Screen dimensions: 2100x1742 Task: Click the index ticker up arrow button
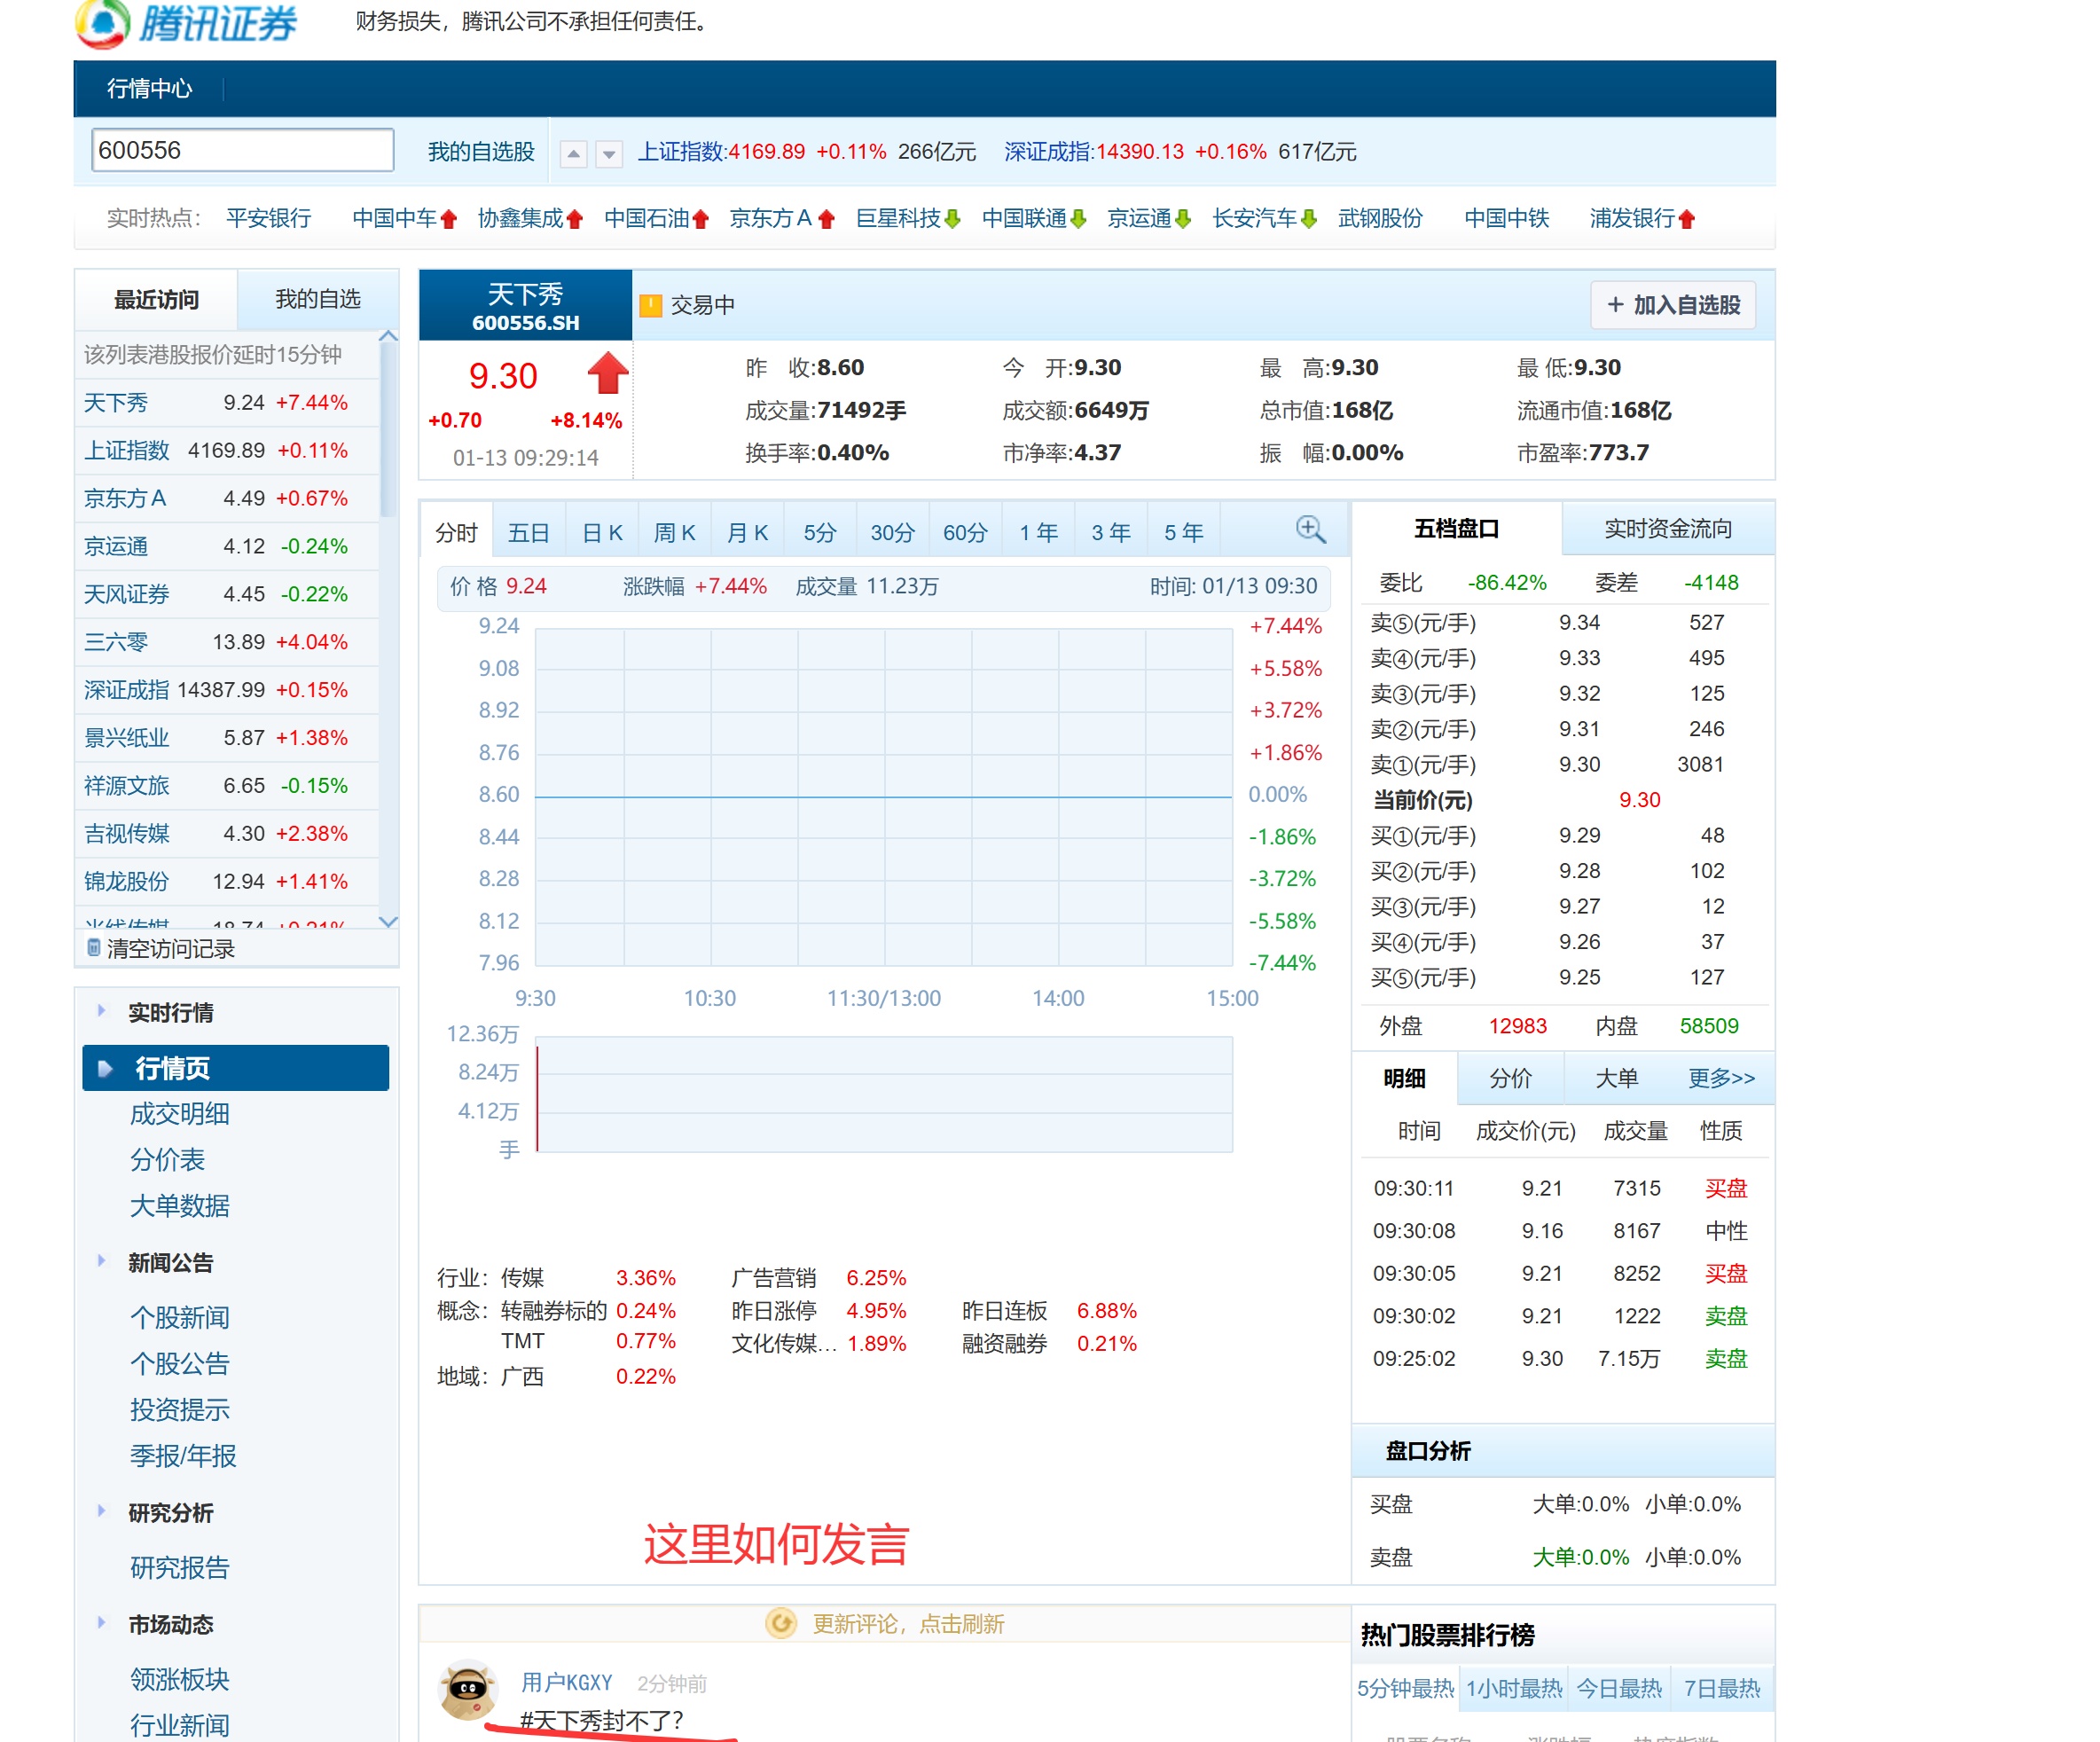[573, 154]
